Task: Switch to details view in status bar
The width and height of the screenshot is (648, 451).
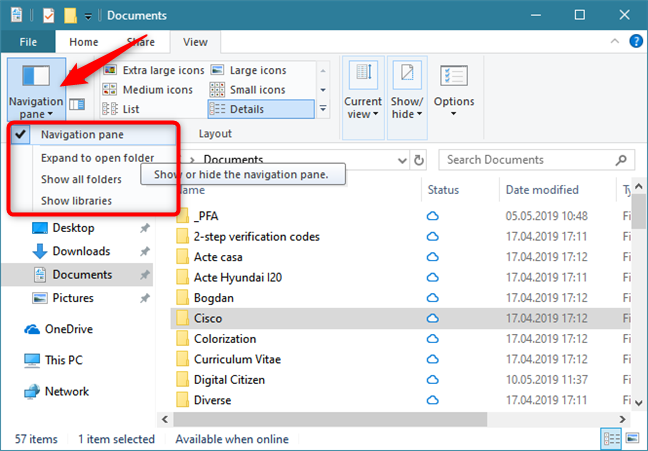Action: 611,438
